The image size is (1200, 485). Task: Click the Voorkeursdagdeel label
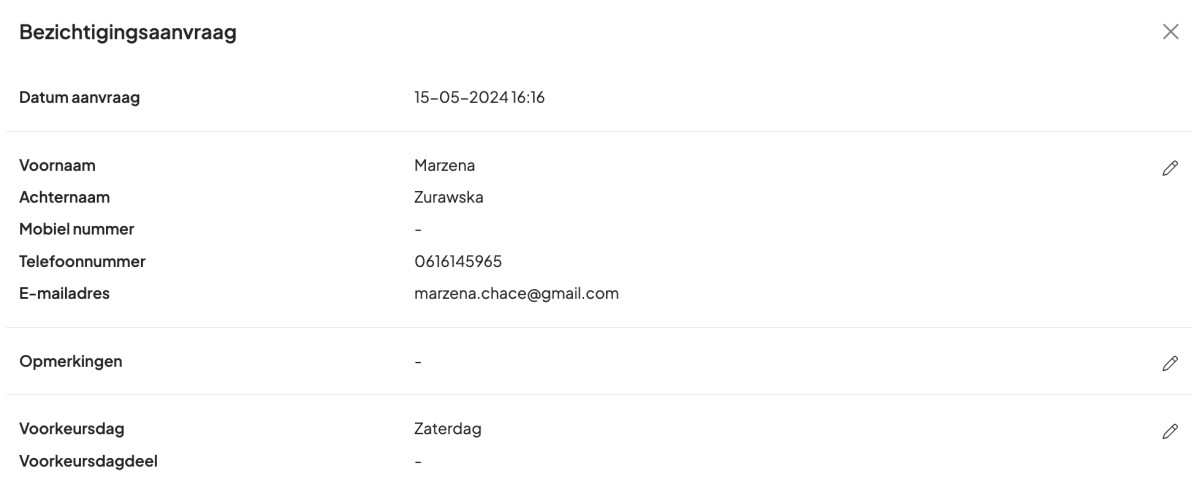(88, 462)
